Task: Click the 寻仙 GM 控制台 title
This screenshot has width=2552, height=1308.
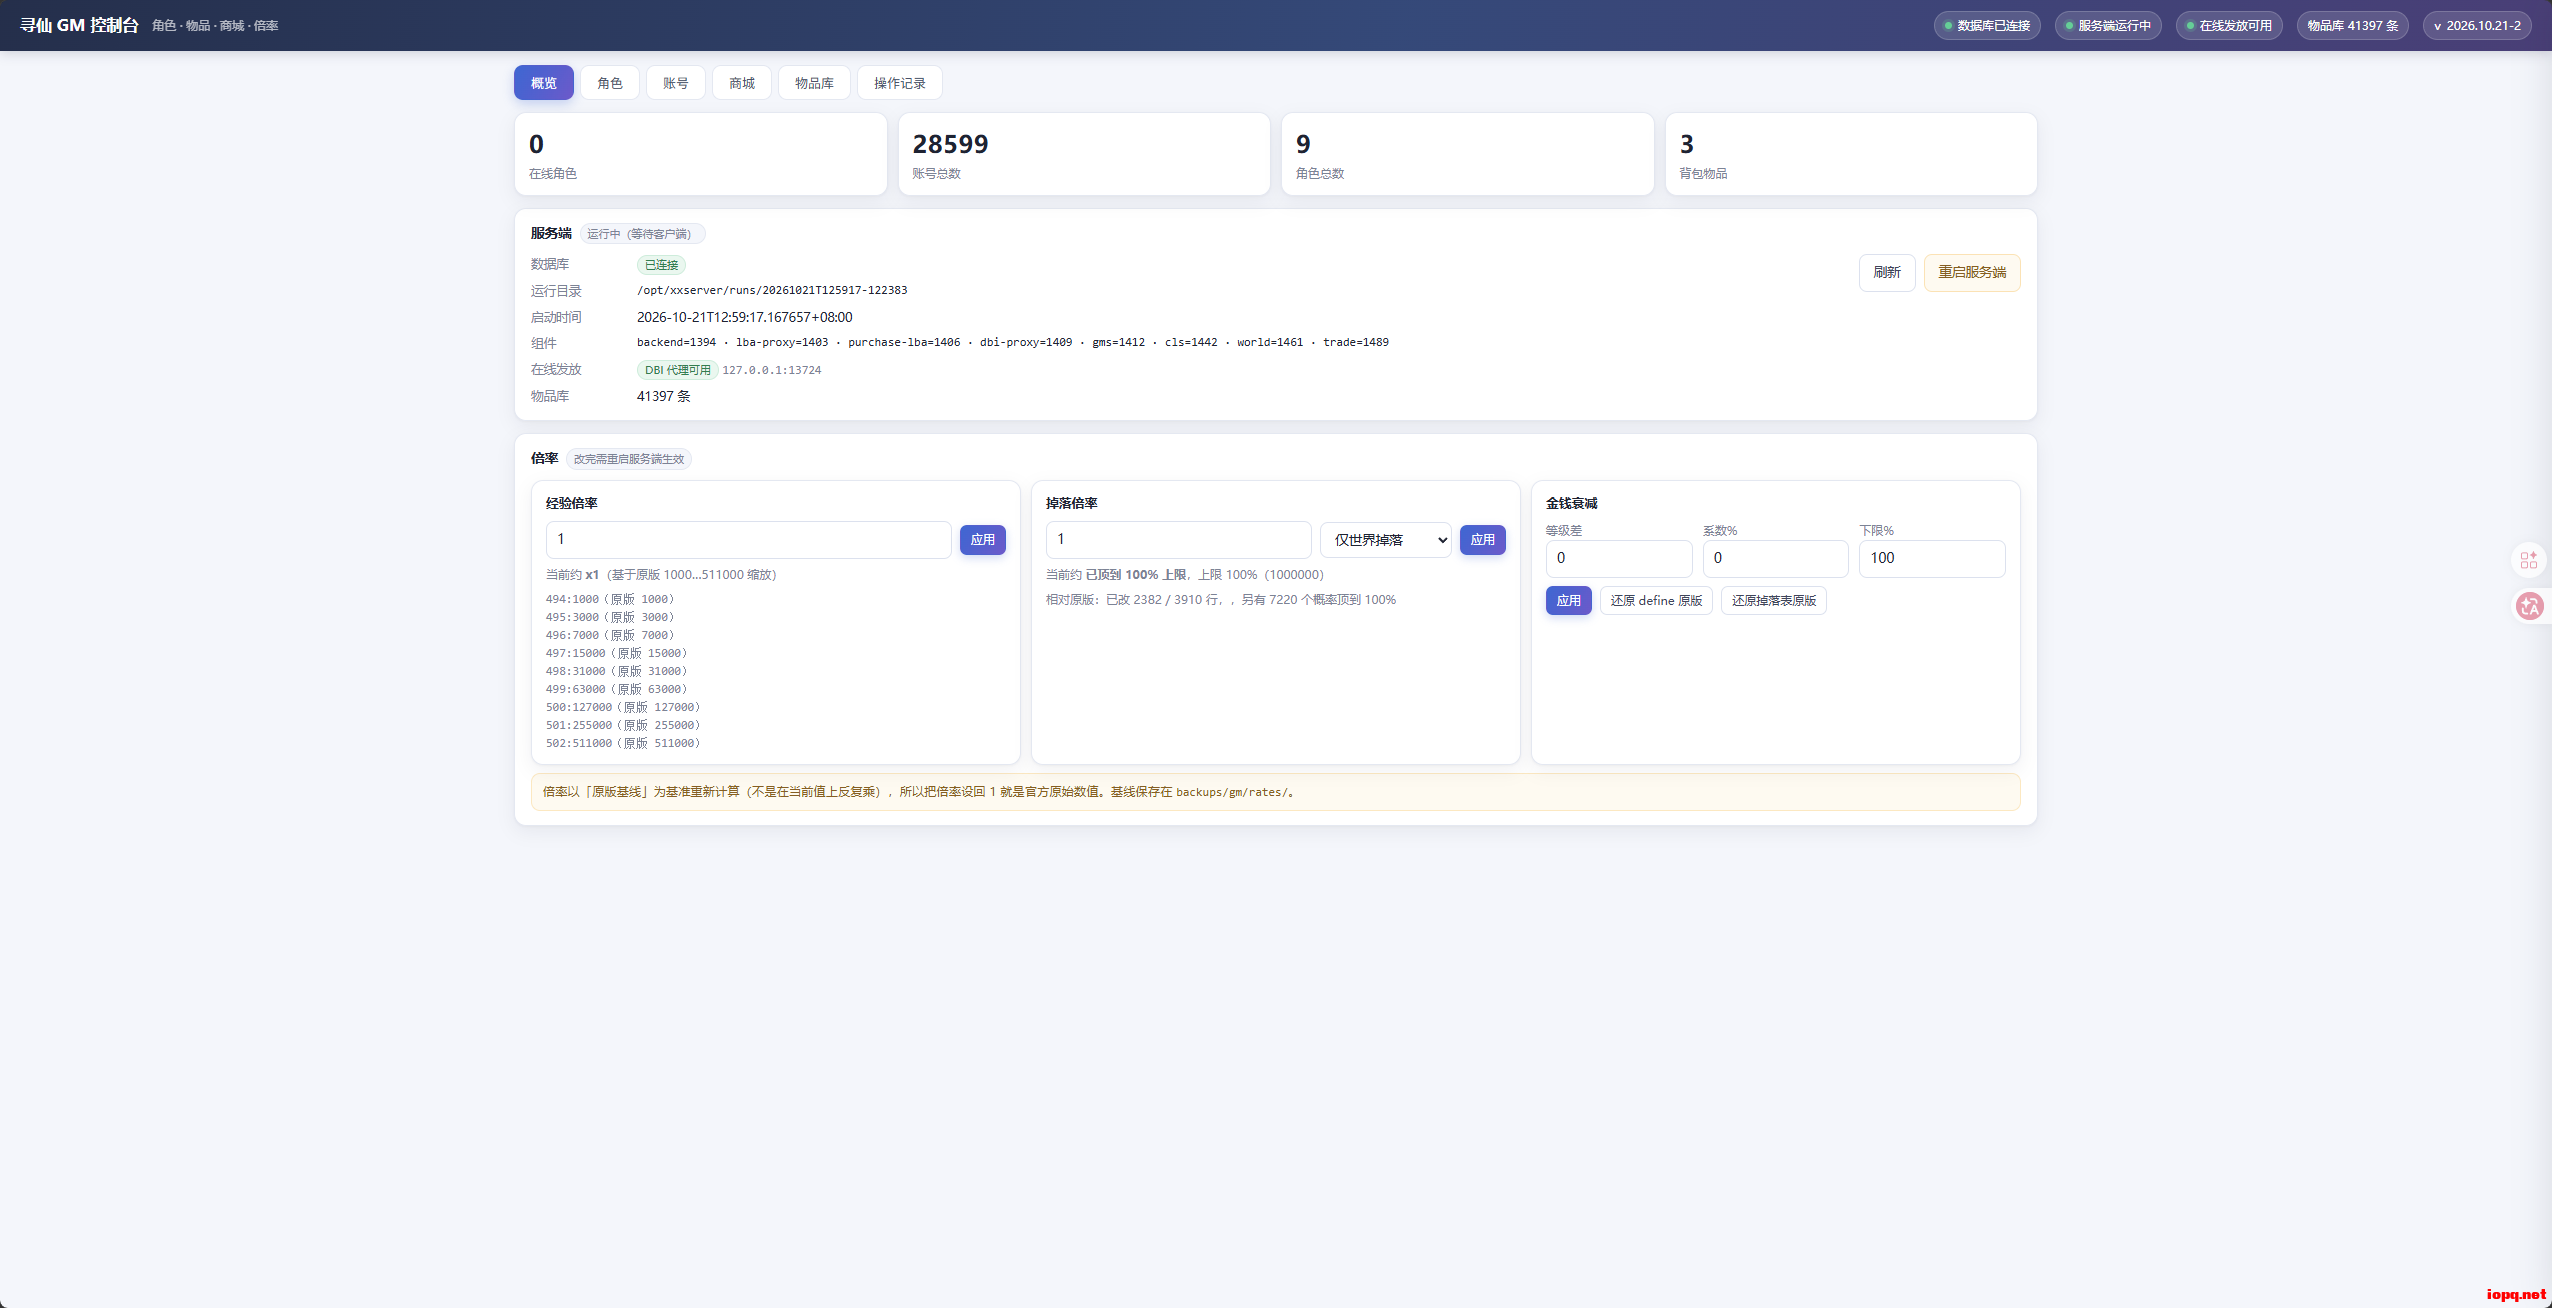Action: [x=80, y=25]
